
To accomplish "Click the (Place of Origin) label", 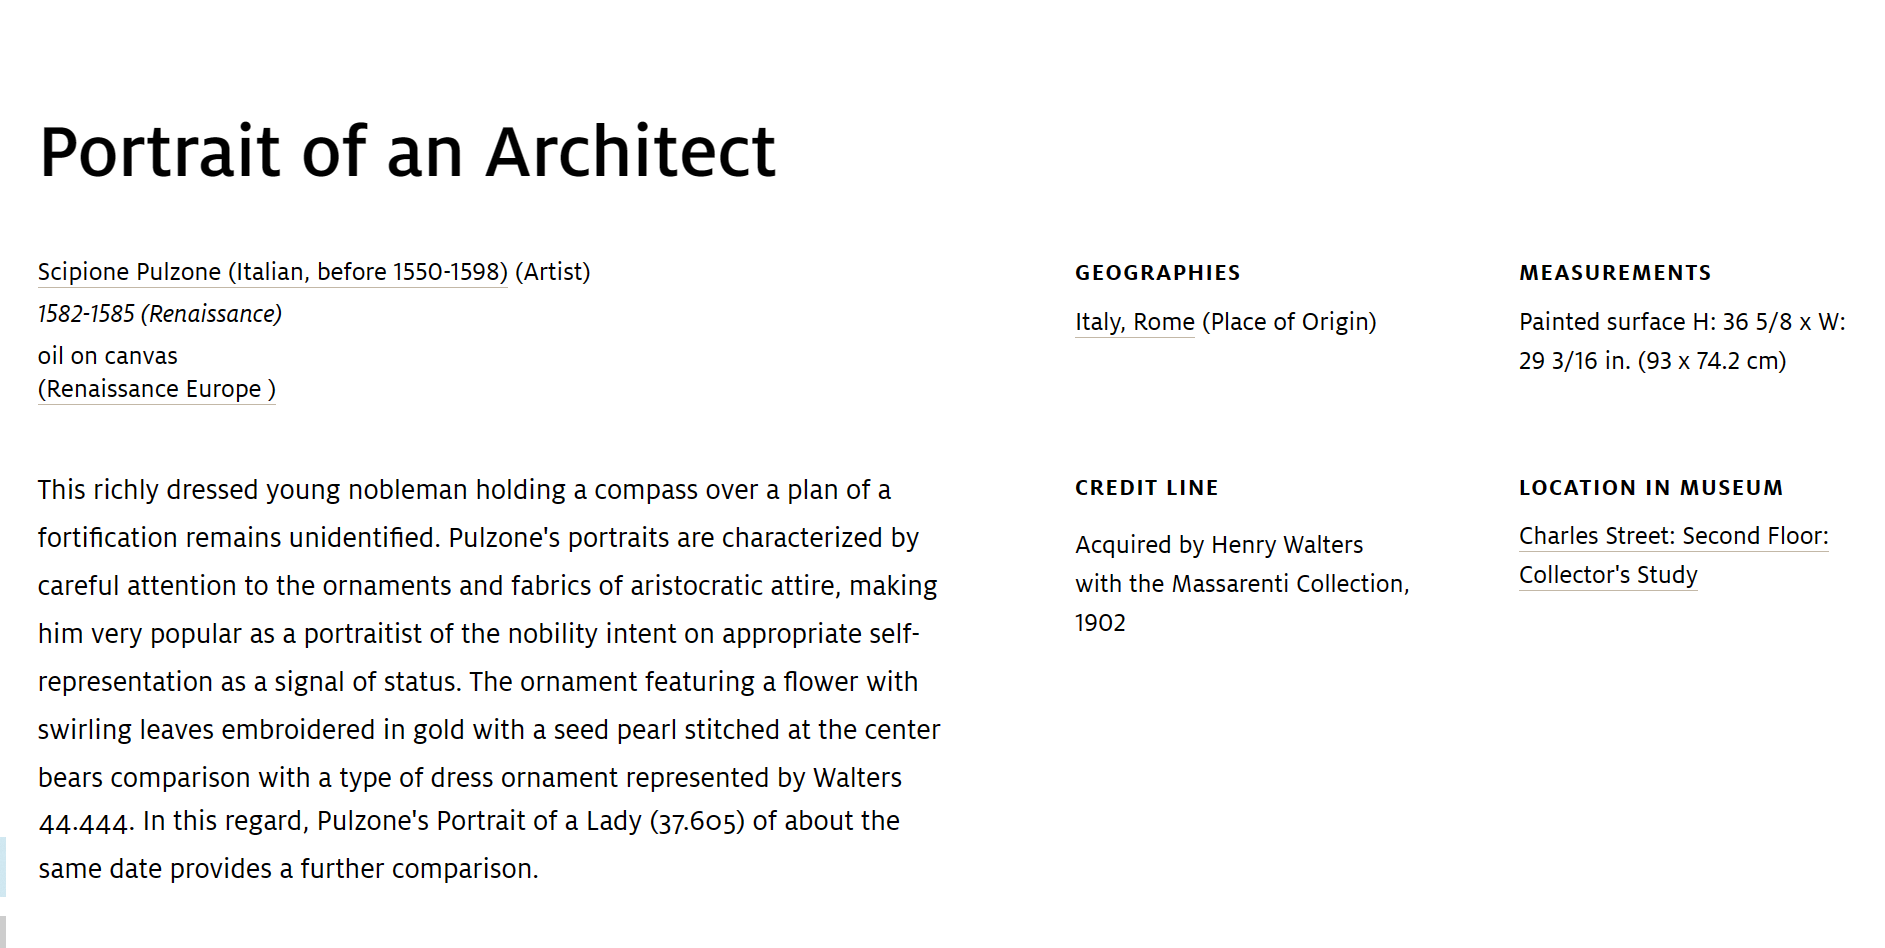I will [x=1289, y=322].
